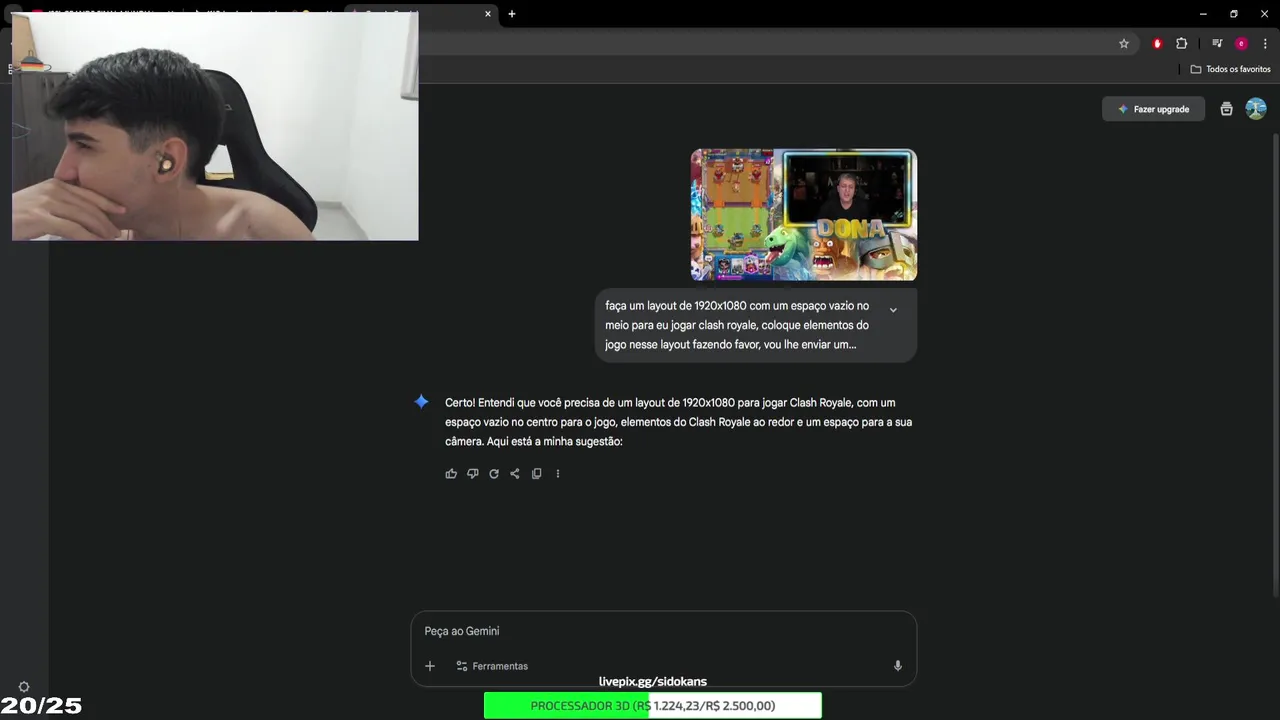This screenshot has width=1280, height=720.
Task: Open more options for the response
Action: click(x=558, y=474)
